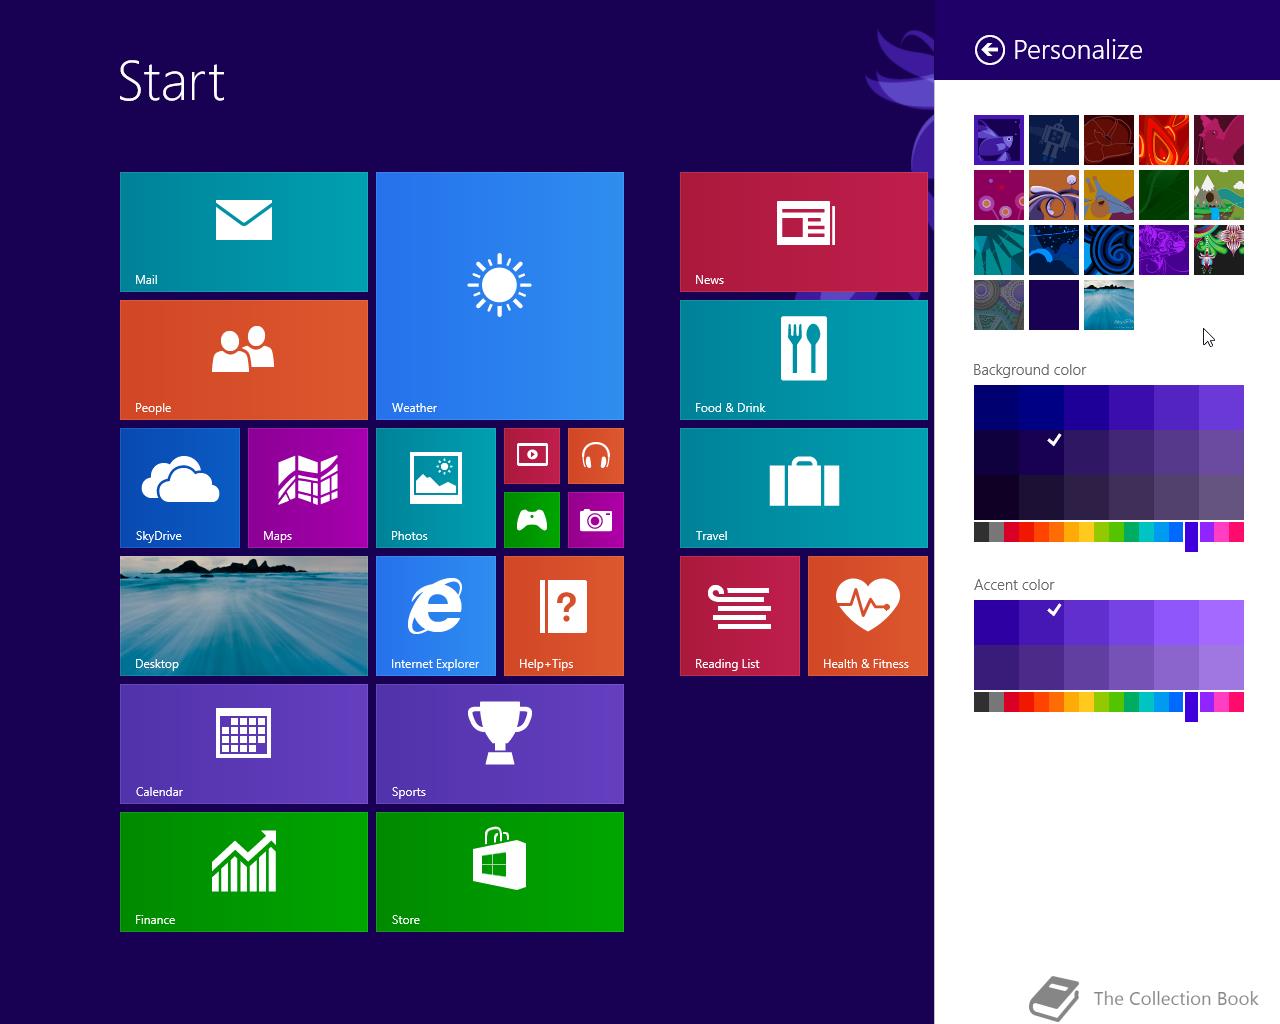The image size is (1280, 1024).
Task: Select the ocean desktop wallpaper thumbnail
Action: coord(1109,305)
